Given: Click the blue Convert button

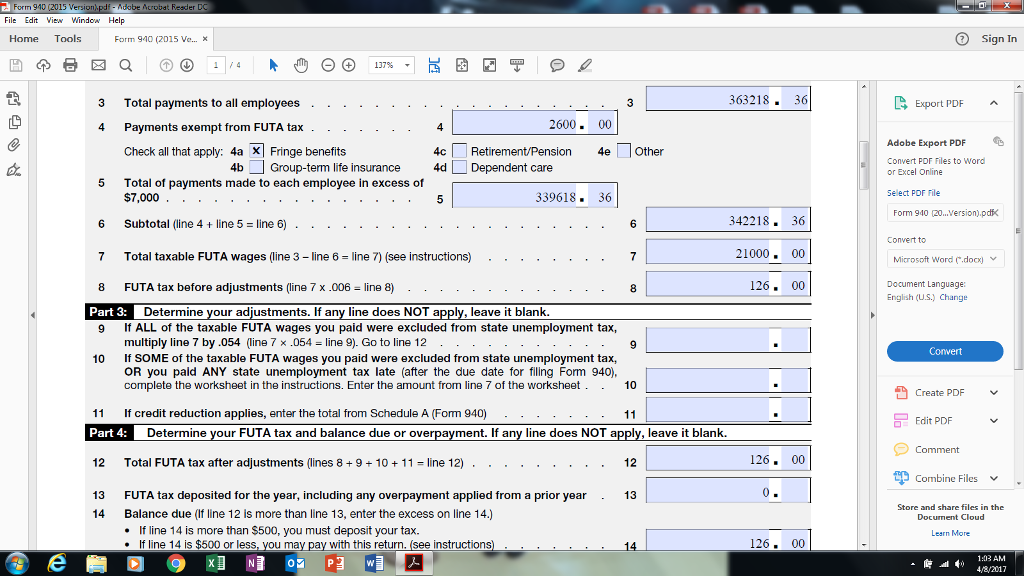Looking at the screenshot, I should click(x=945, y=351).
